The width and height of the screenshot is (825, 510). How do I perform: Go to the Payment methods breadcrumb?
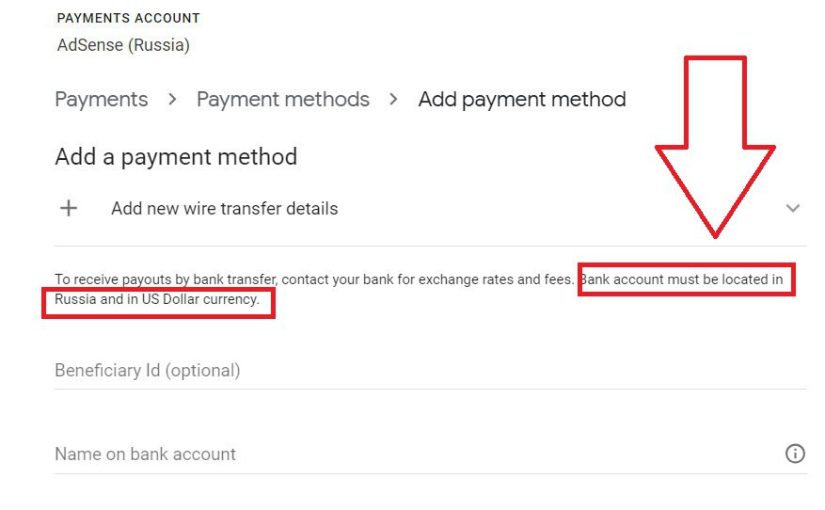pos(283,100)
